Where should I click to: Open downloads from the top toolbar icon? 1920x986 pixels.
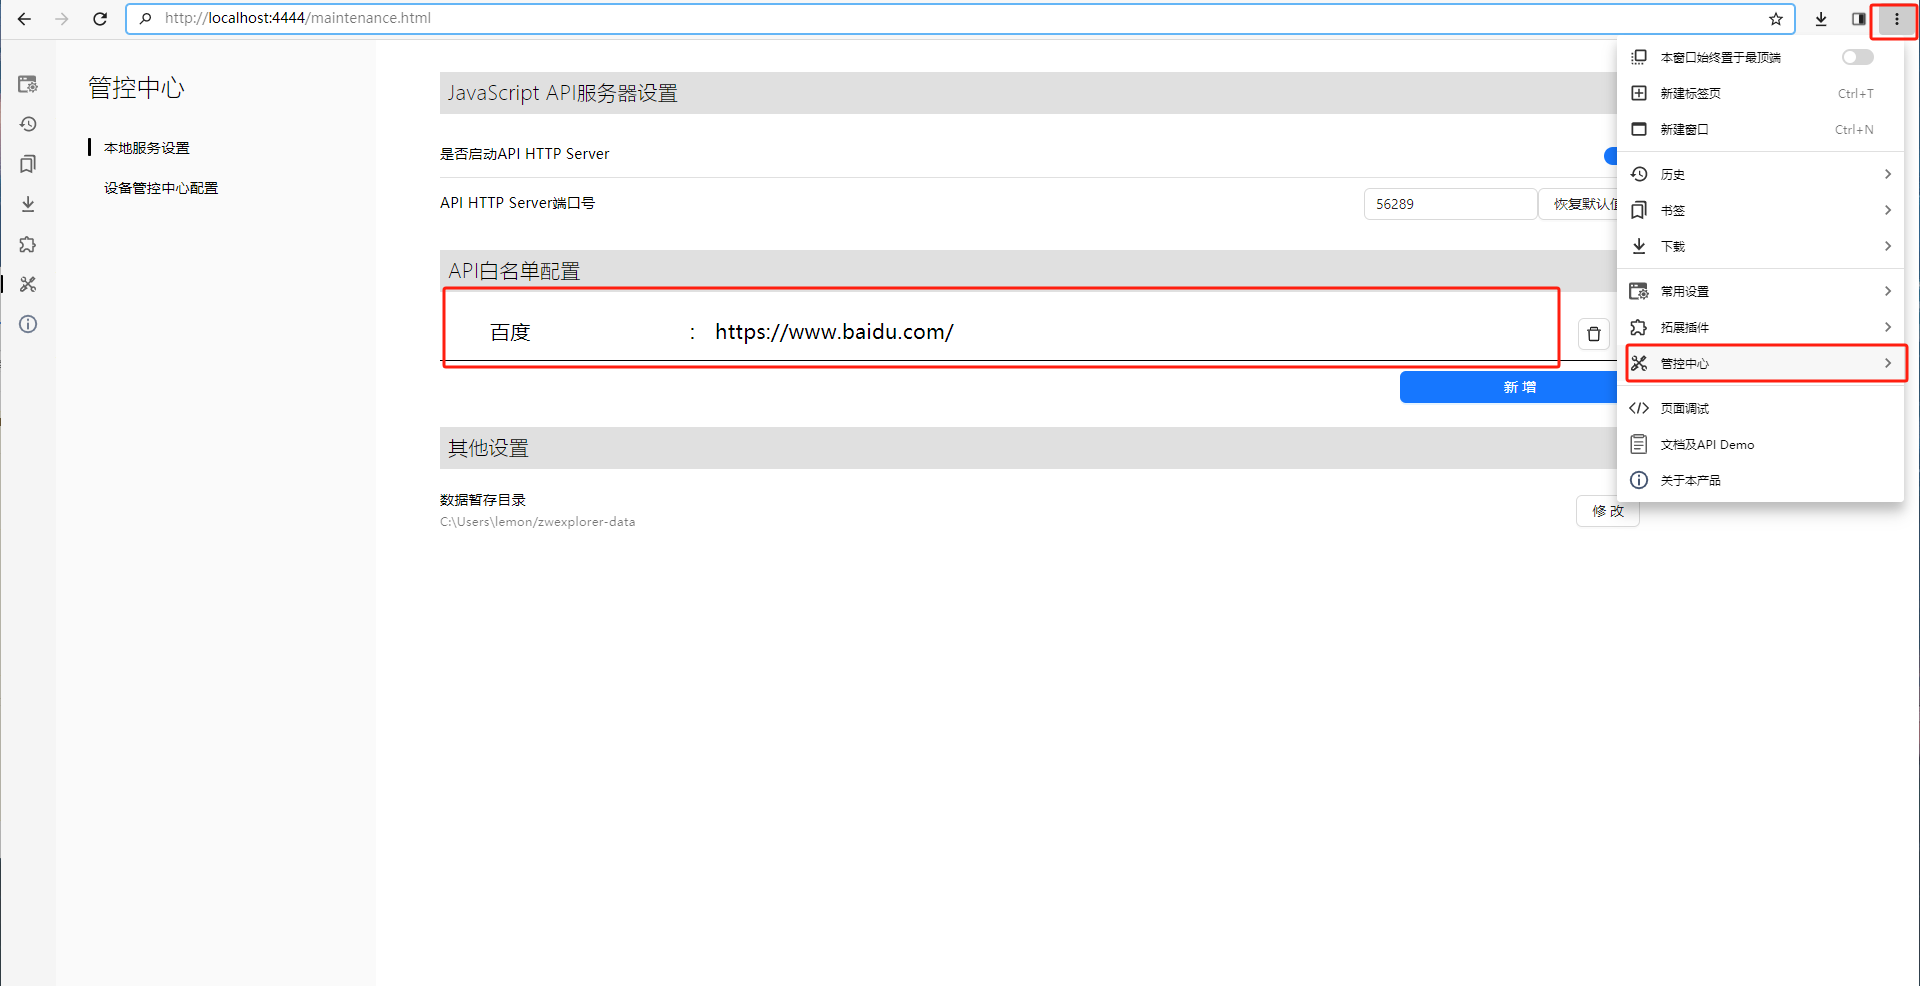(x=1821, y=19)
